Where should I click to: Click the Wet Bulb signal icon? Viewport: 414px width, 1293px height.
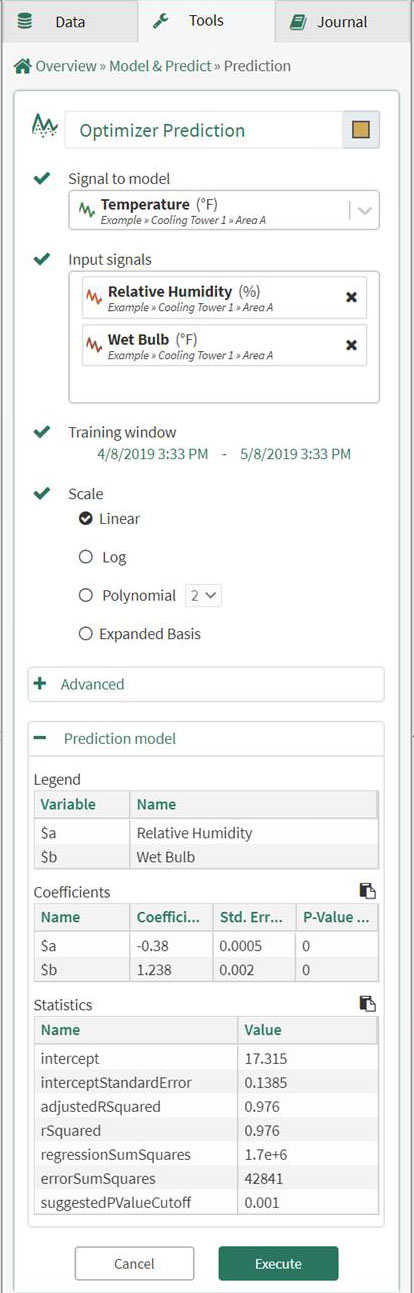tap(94, 345)
